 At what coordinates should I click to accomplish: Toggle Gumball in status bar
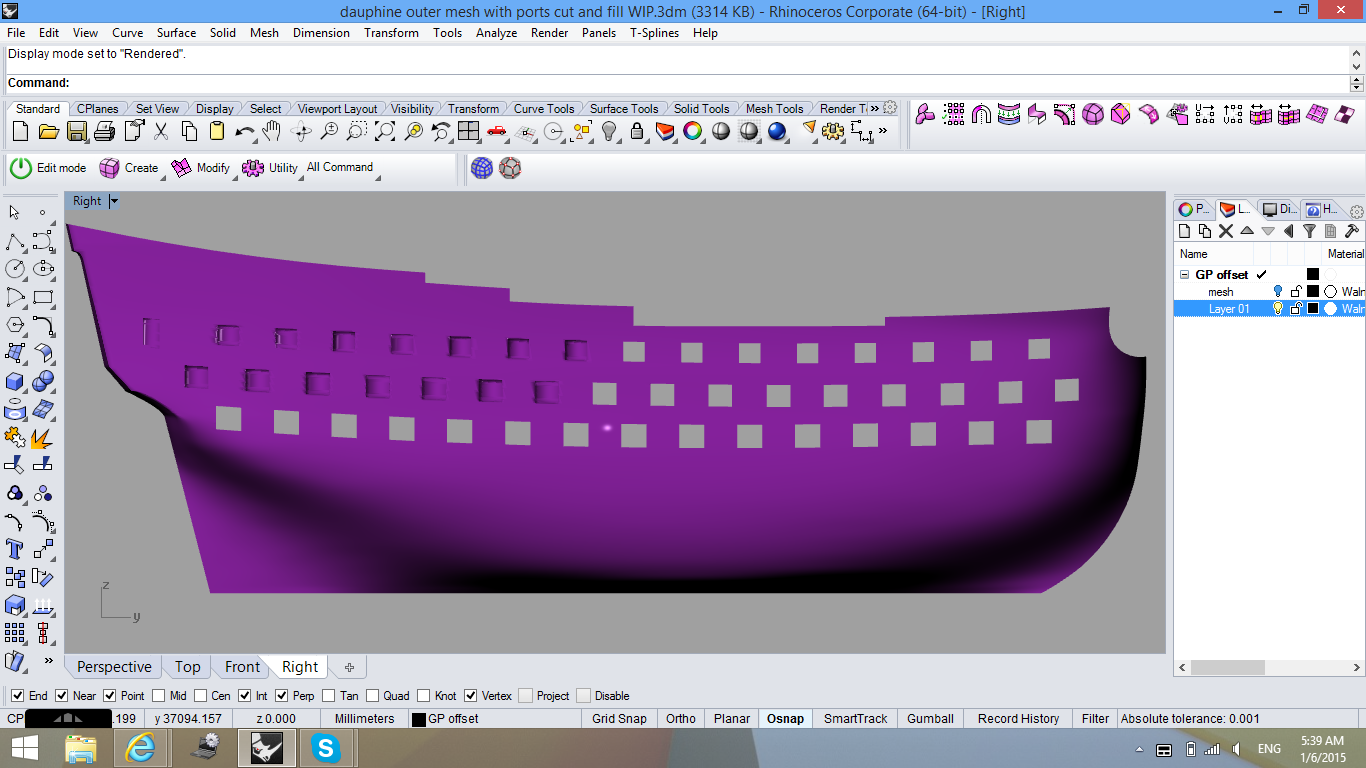coord(930,719)
